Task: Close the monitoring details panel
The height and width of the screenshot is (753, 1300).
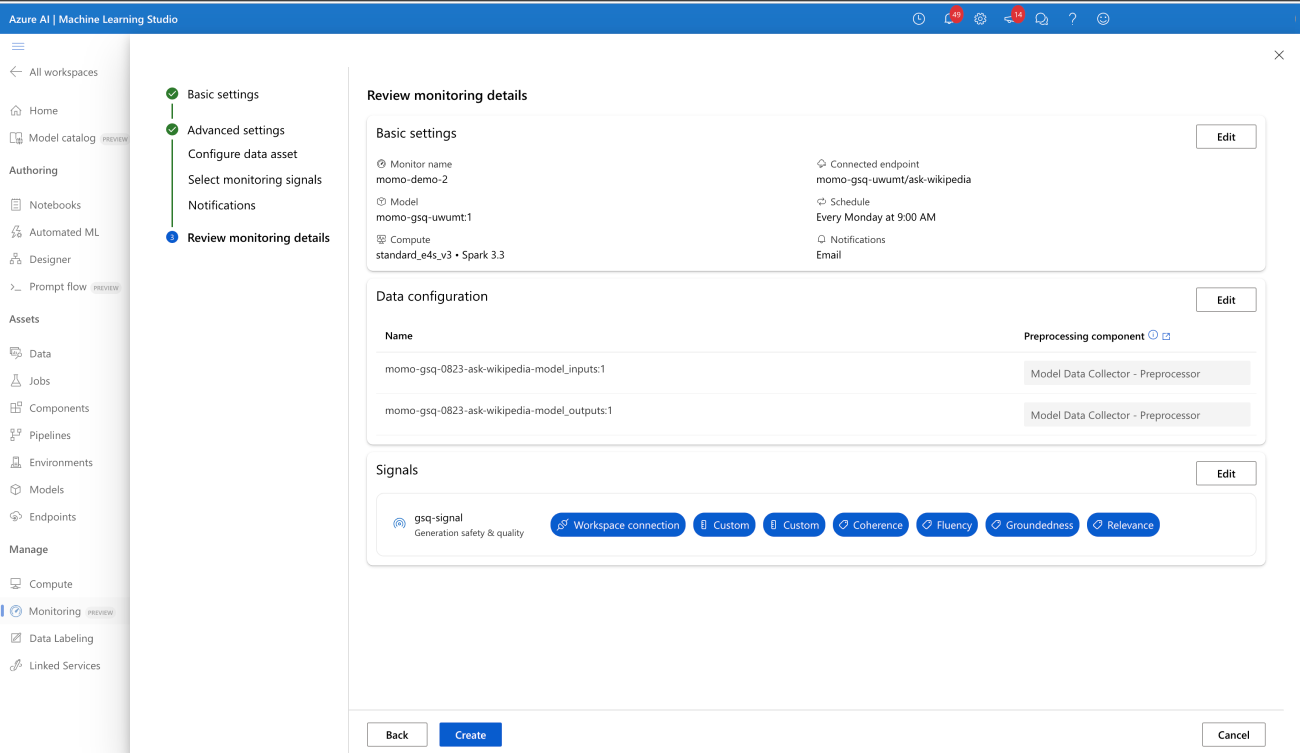Action: 1279,55
